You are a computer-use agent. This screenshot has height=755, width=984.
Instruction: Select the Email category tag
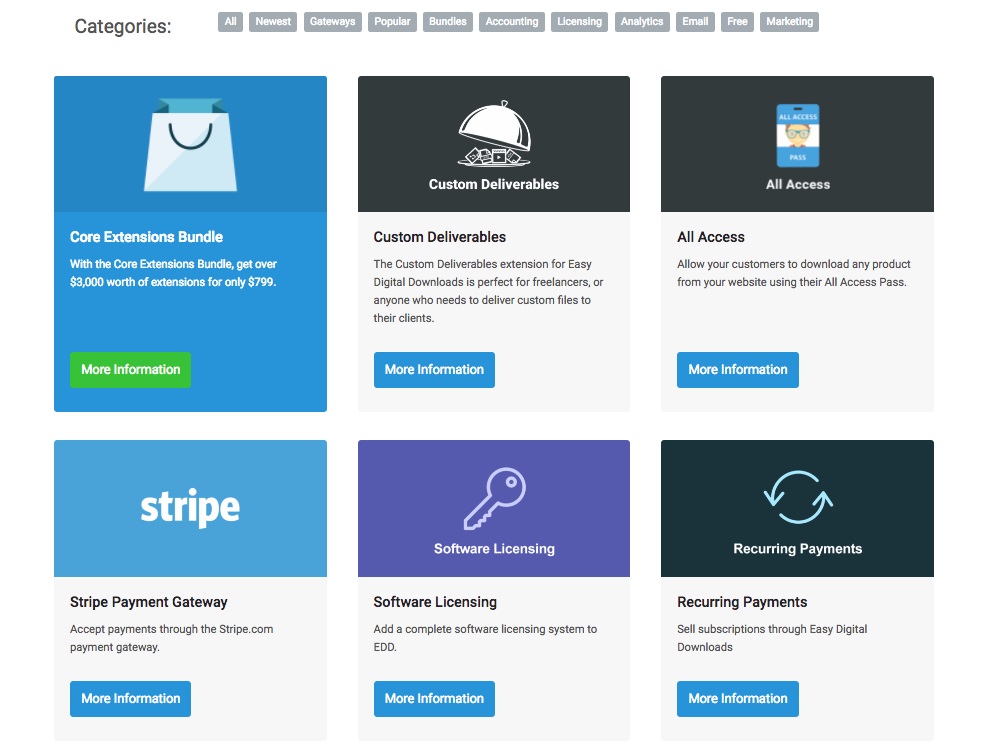[x=695, y=21]
